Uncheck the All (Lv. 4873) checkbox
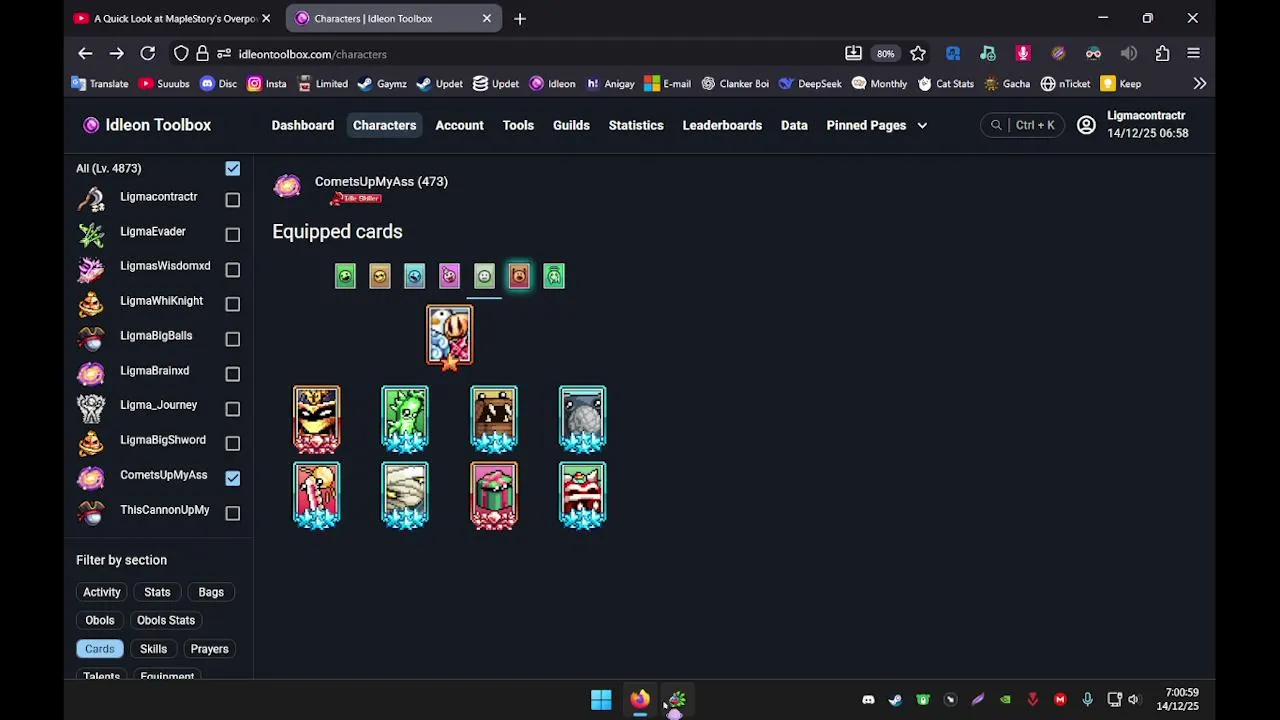This screenshot has height=720, width=1280. (x=233, y=168)
